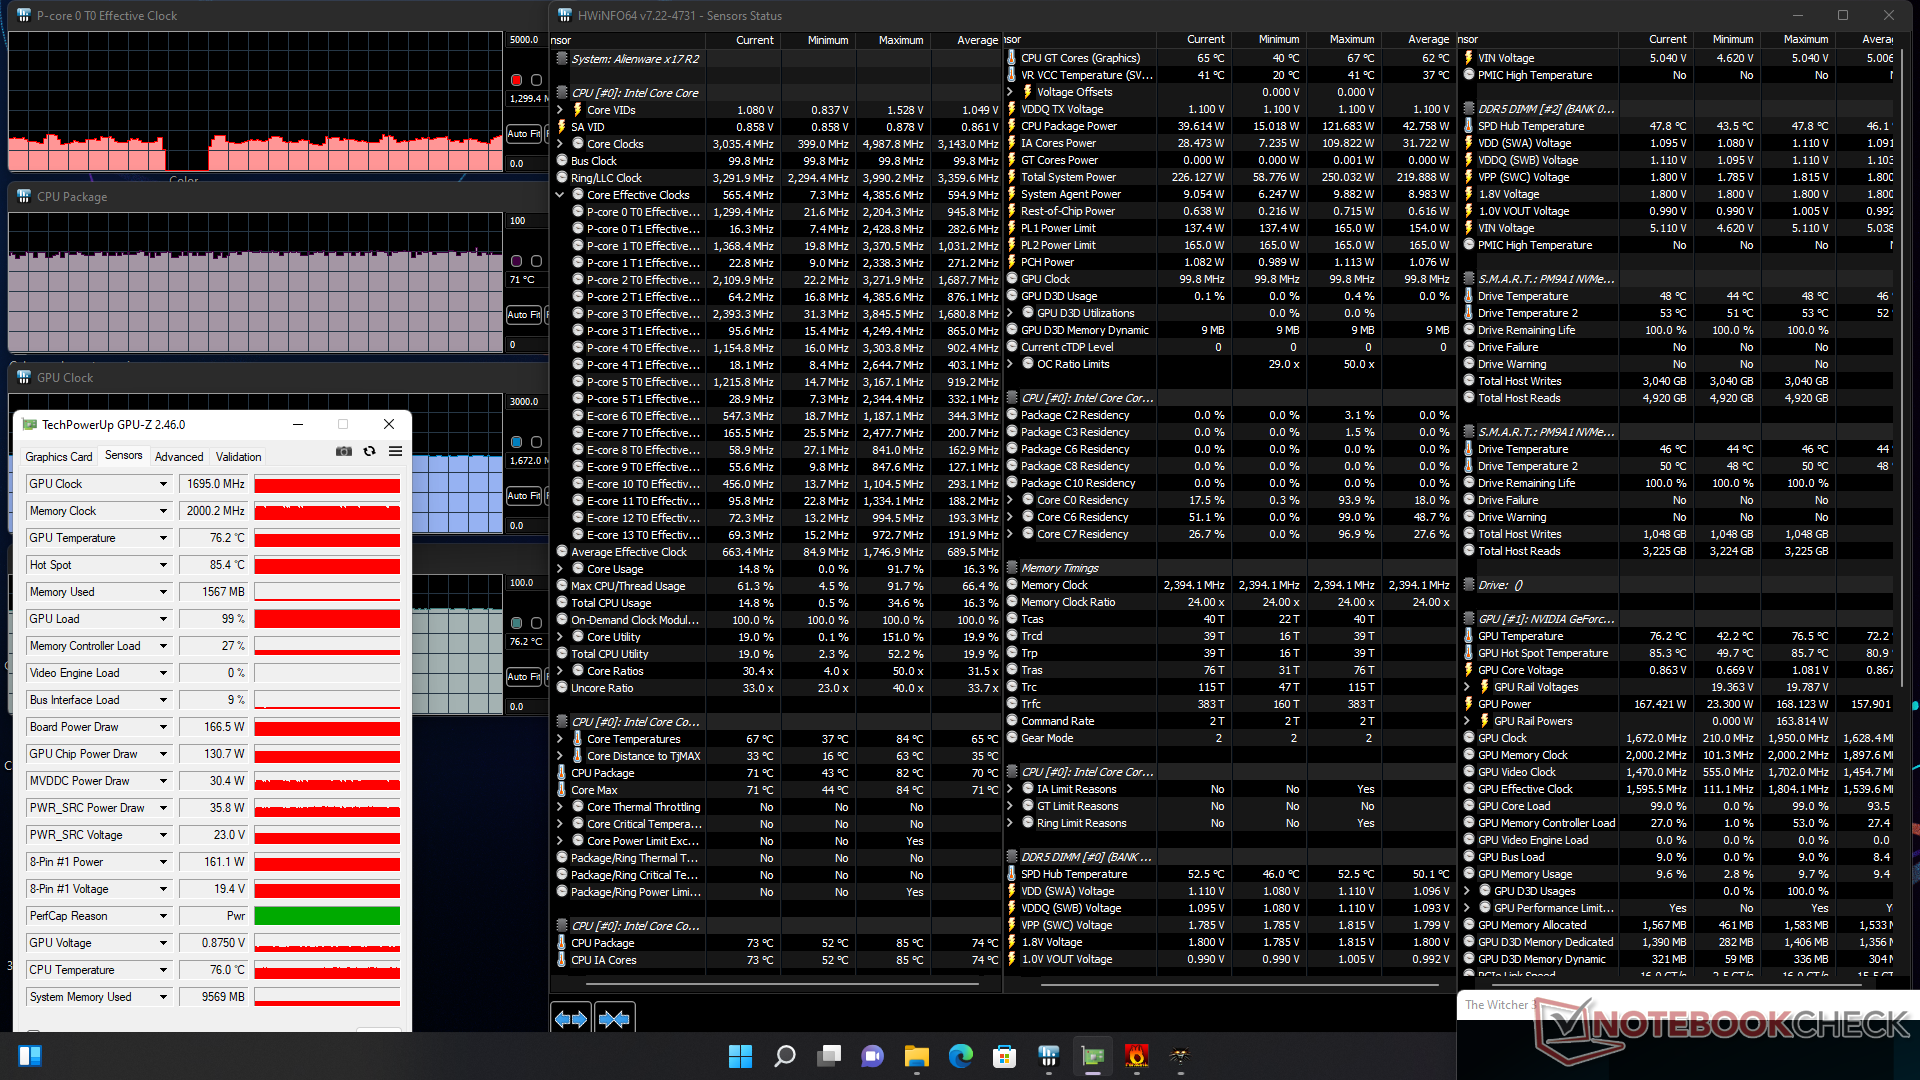Open the GPU-Z hamburger menu
Screen dimensions: 1920x1080
click(396, 452)
